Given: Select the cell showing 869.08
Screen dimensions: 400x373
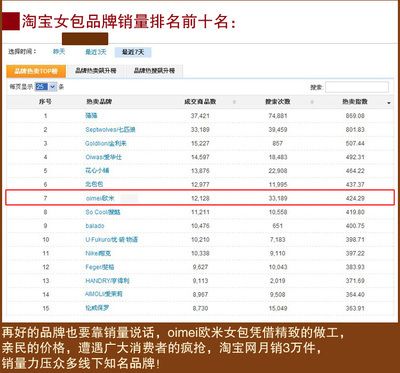Looking at the screenshot, I should point(355,116).
